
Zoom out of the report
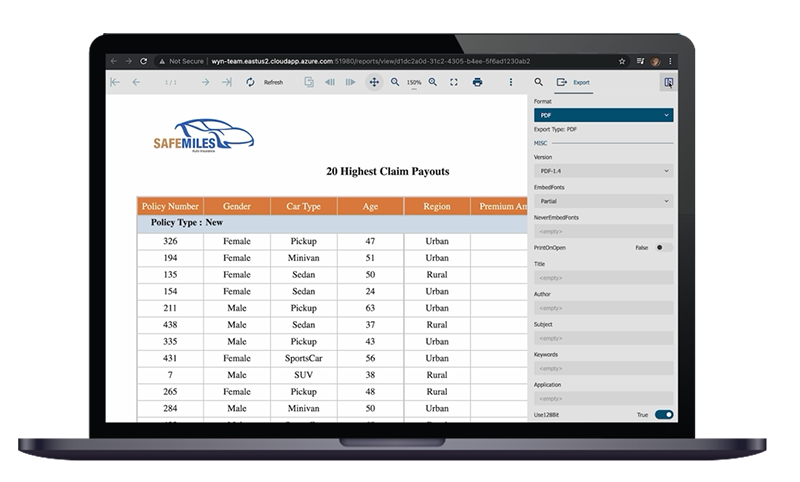pyautogui.click(x=395, y=82)
